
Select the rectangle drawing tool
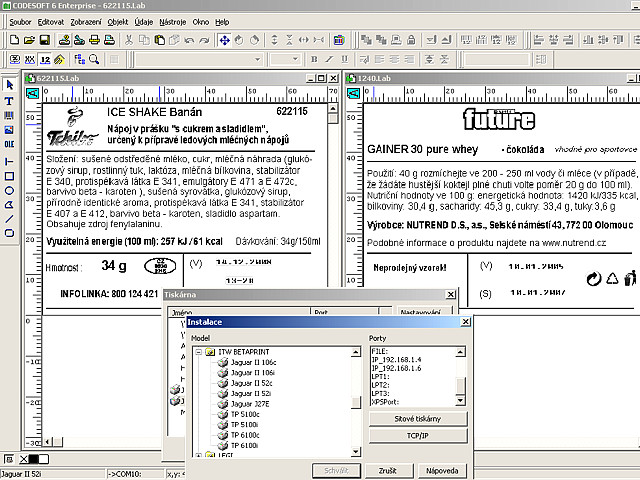[9, 176]
